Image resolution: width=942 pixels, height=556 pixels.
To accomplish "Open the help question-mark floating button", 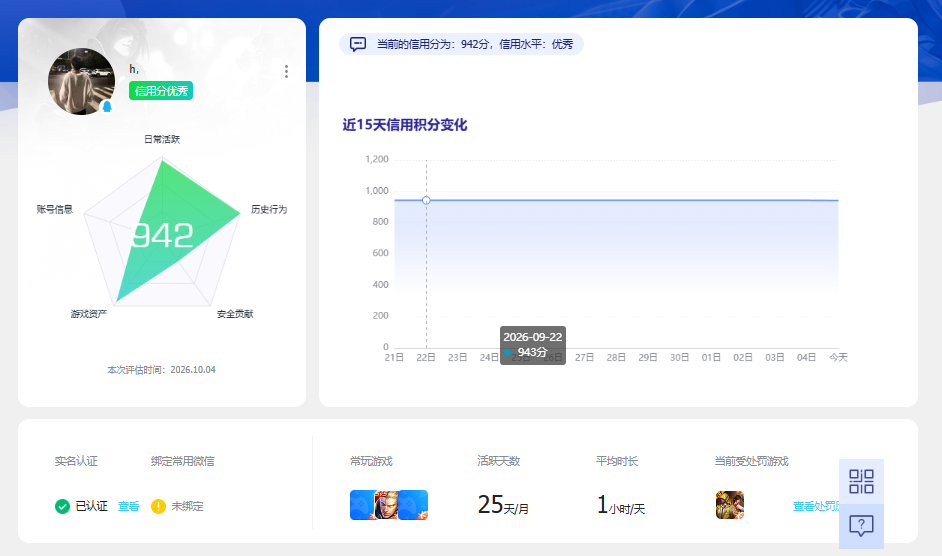I will [861, 526].
